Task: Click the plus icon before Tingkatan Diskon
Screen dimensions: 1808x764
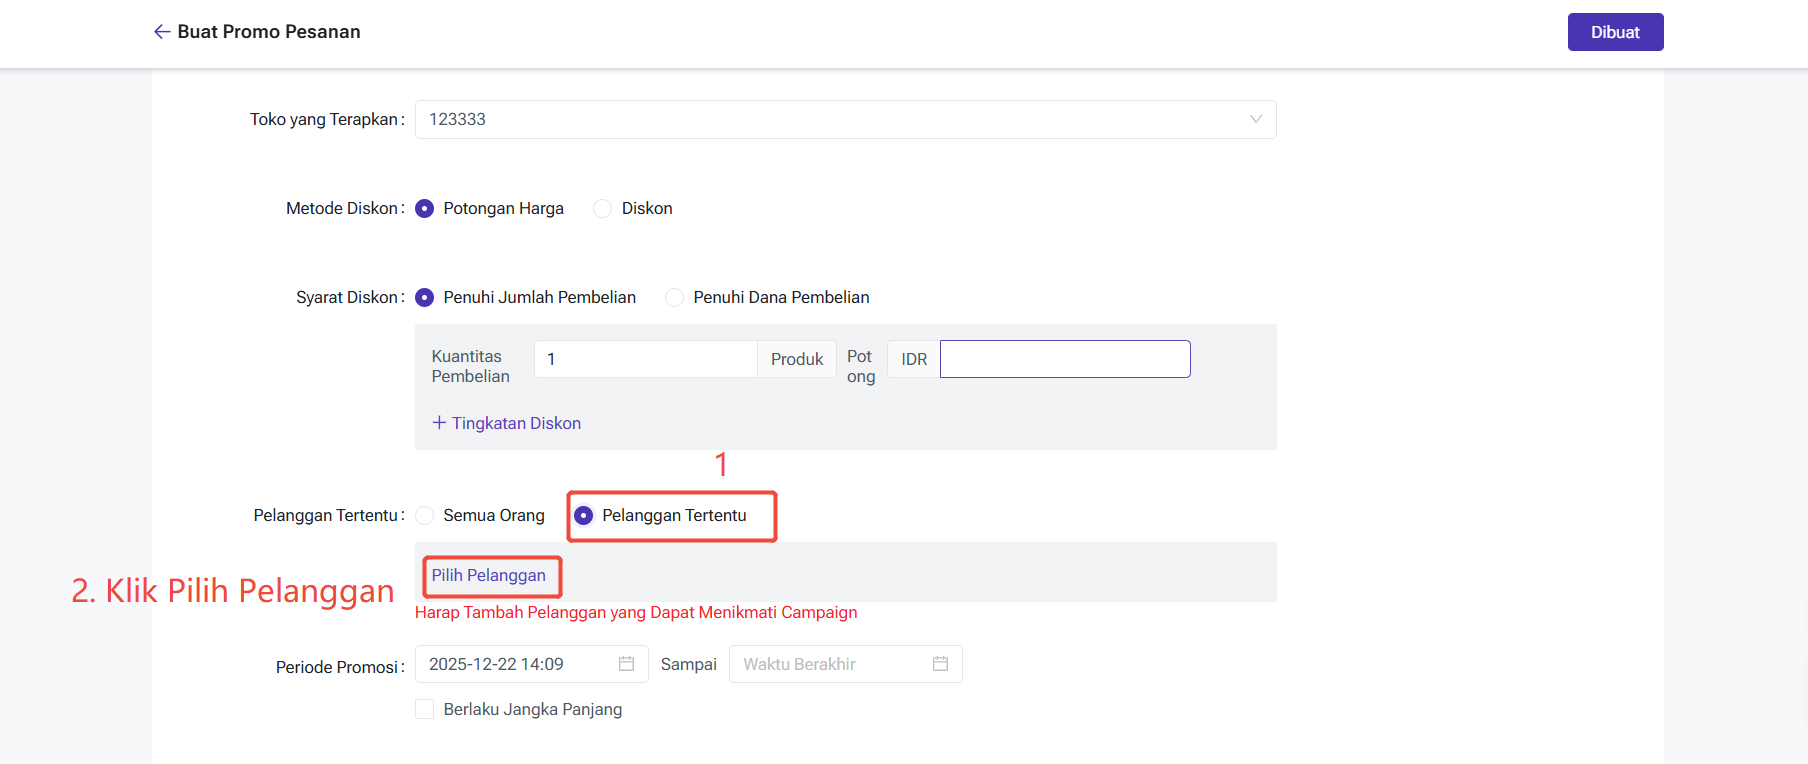Action: point(439,423)
